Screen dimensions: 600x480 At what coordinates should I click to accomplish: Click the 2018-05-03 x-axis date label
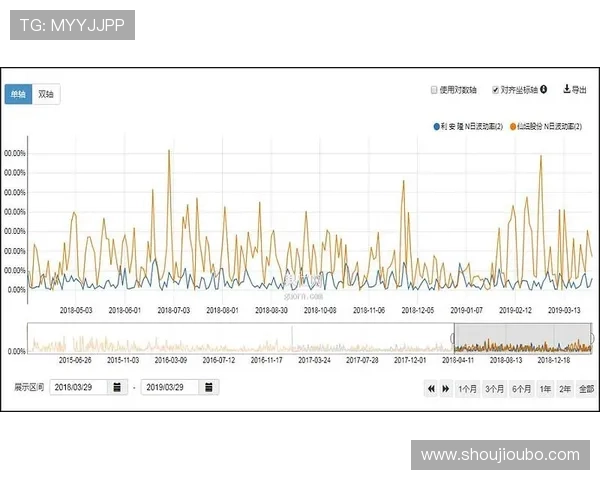(76, 310)
